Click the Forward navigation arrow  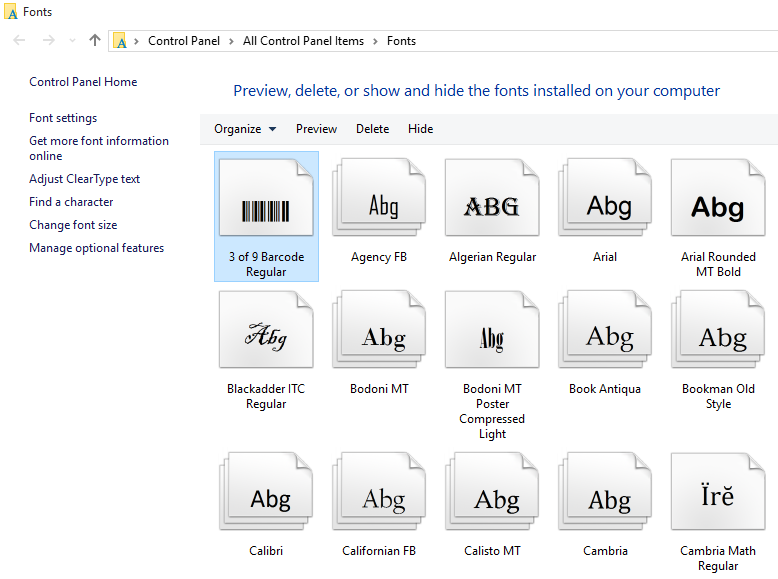pos(49,40)
